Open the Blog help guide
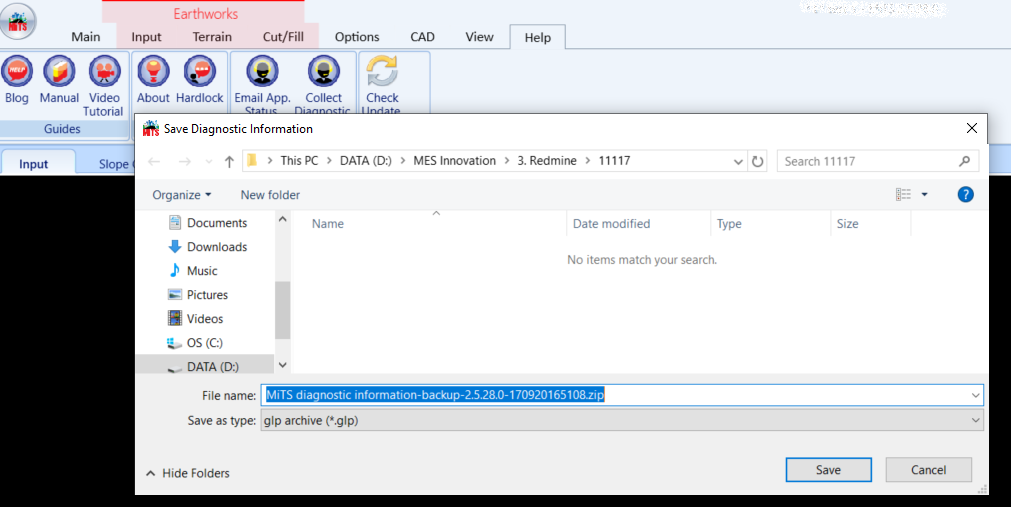1011x507 pixels. [x=17, y=80]
